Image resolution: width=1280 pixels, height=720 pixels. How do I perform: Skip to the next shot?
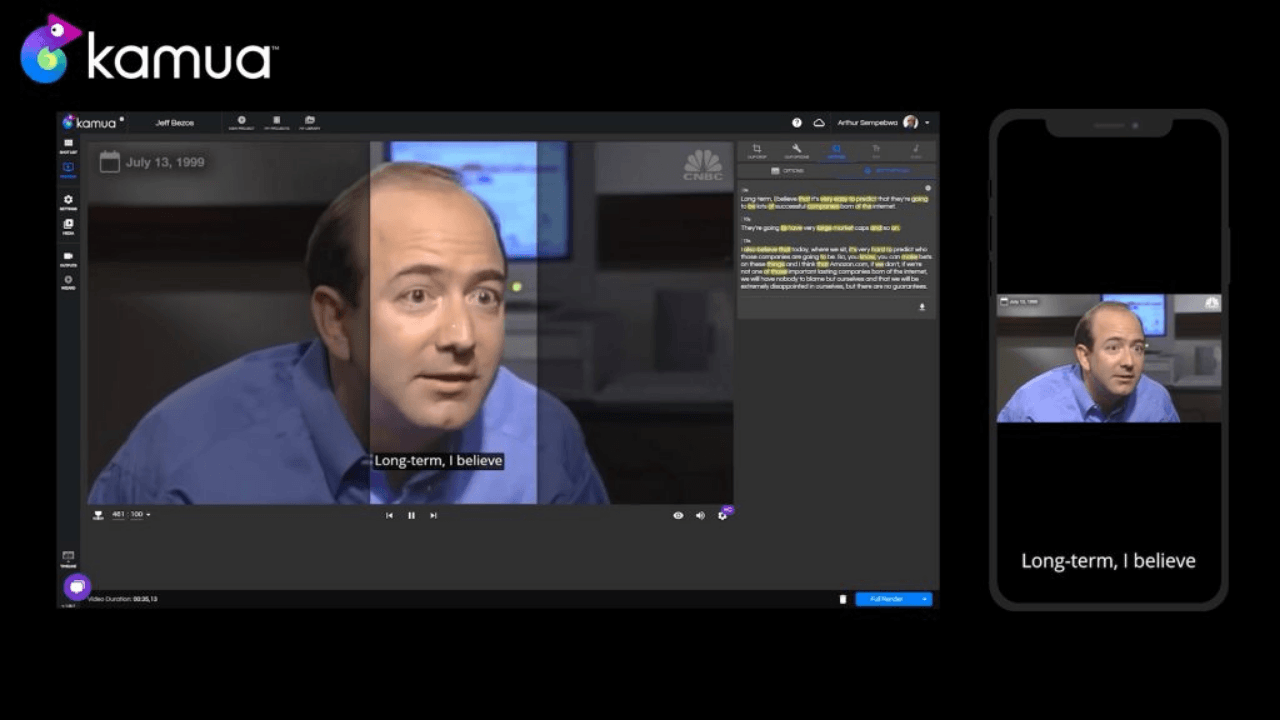pos(433,515)
